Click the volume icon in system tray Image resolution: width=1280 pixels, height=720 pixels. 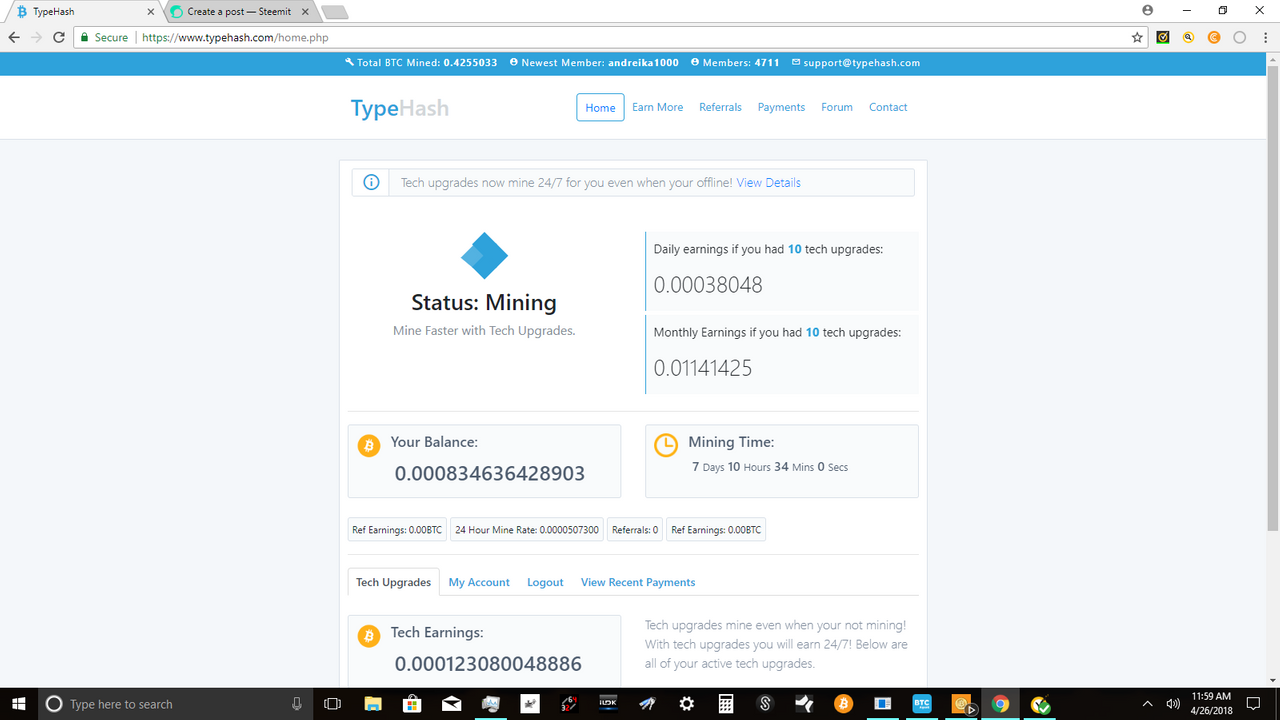pyautogui.click(x=1172, y=704)
